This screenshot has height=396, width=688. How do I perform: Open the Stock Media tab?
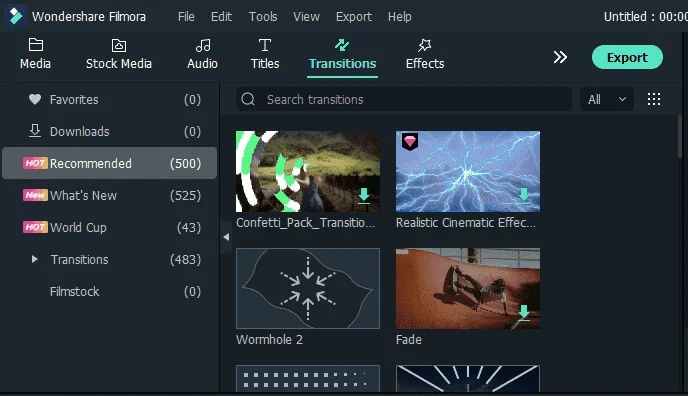click(x=119, y=54)
